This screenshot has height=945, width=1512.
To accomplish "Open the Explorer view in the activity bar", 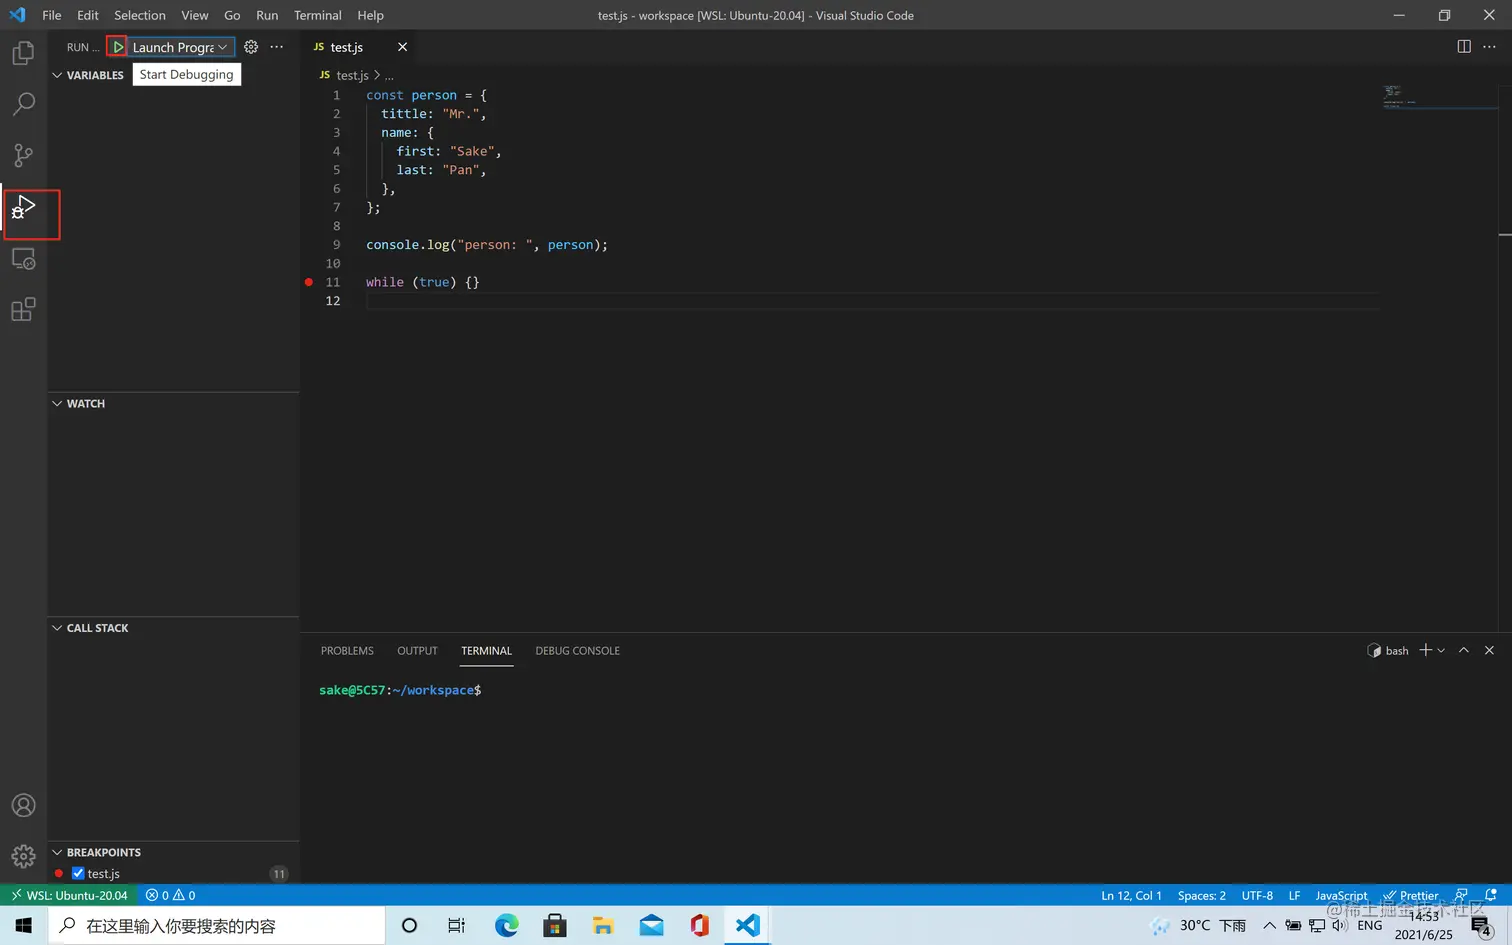I will [23, 52].
